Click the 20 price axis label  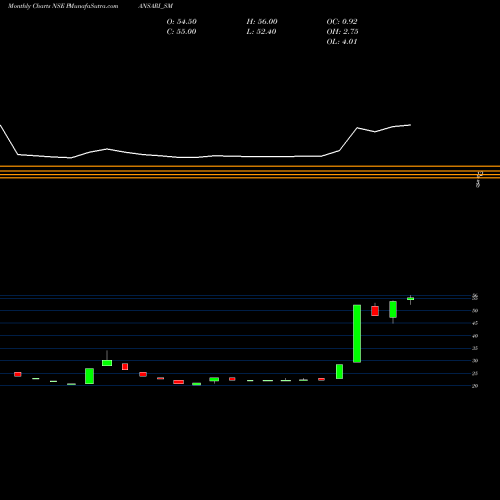tap(475, 386)
